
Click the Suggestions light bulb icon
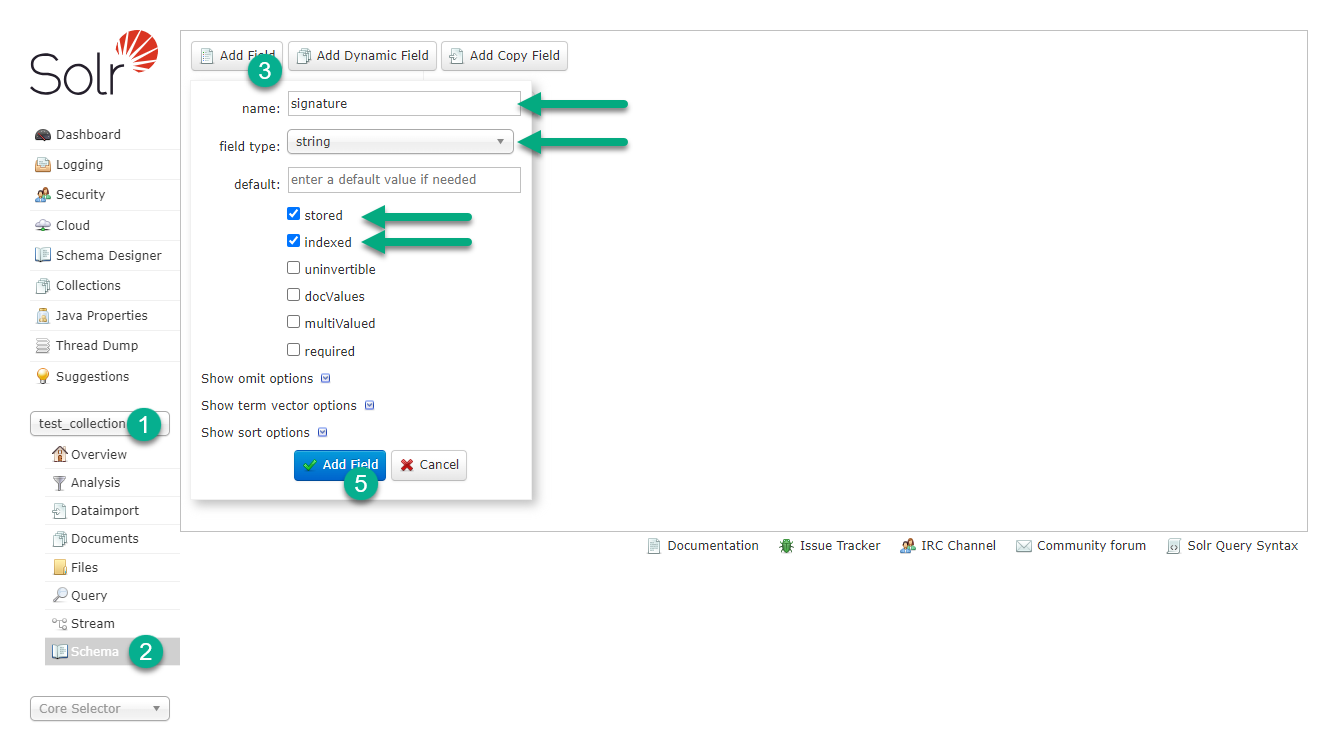(x=42, y=376)
